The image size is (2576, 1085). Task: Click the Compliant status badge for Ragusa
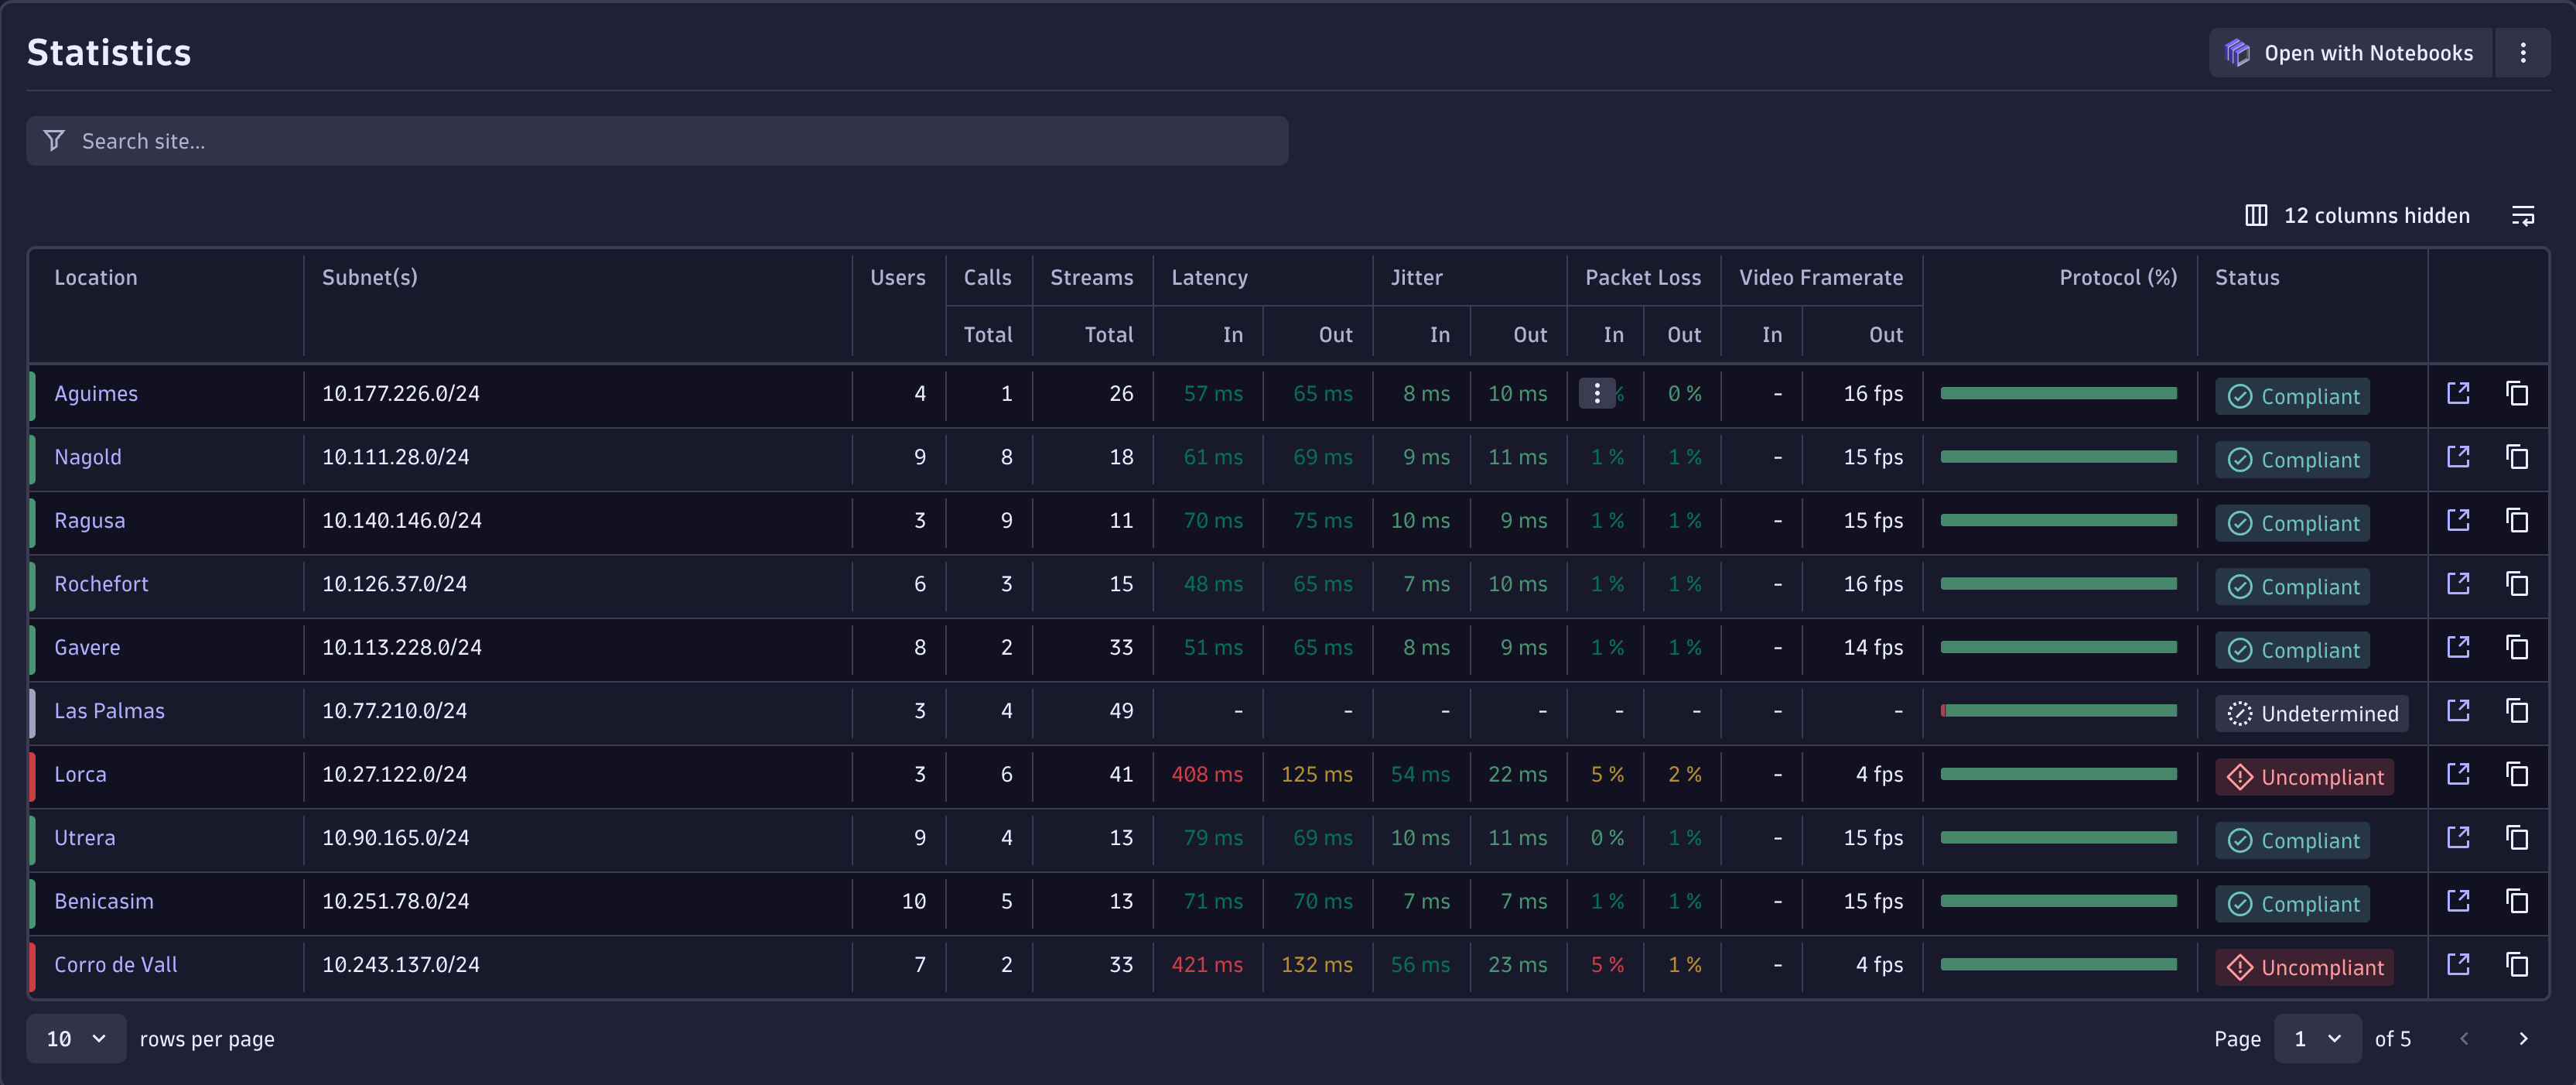(2292, 522)
